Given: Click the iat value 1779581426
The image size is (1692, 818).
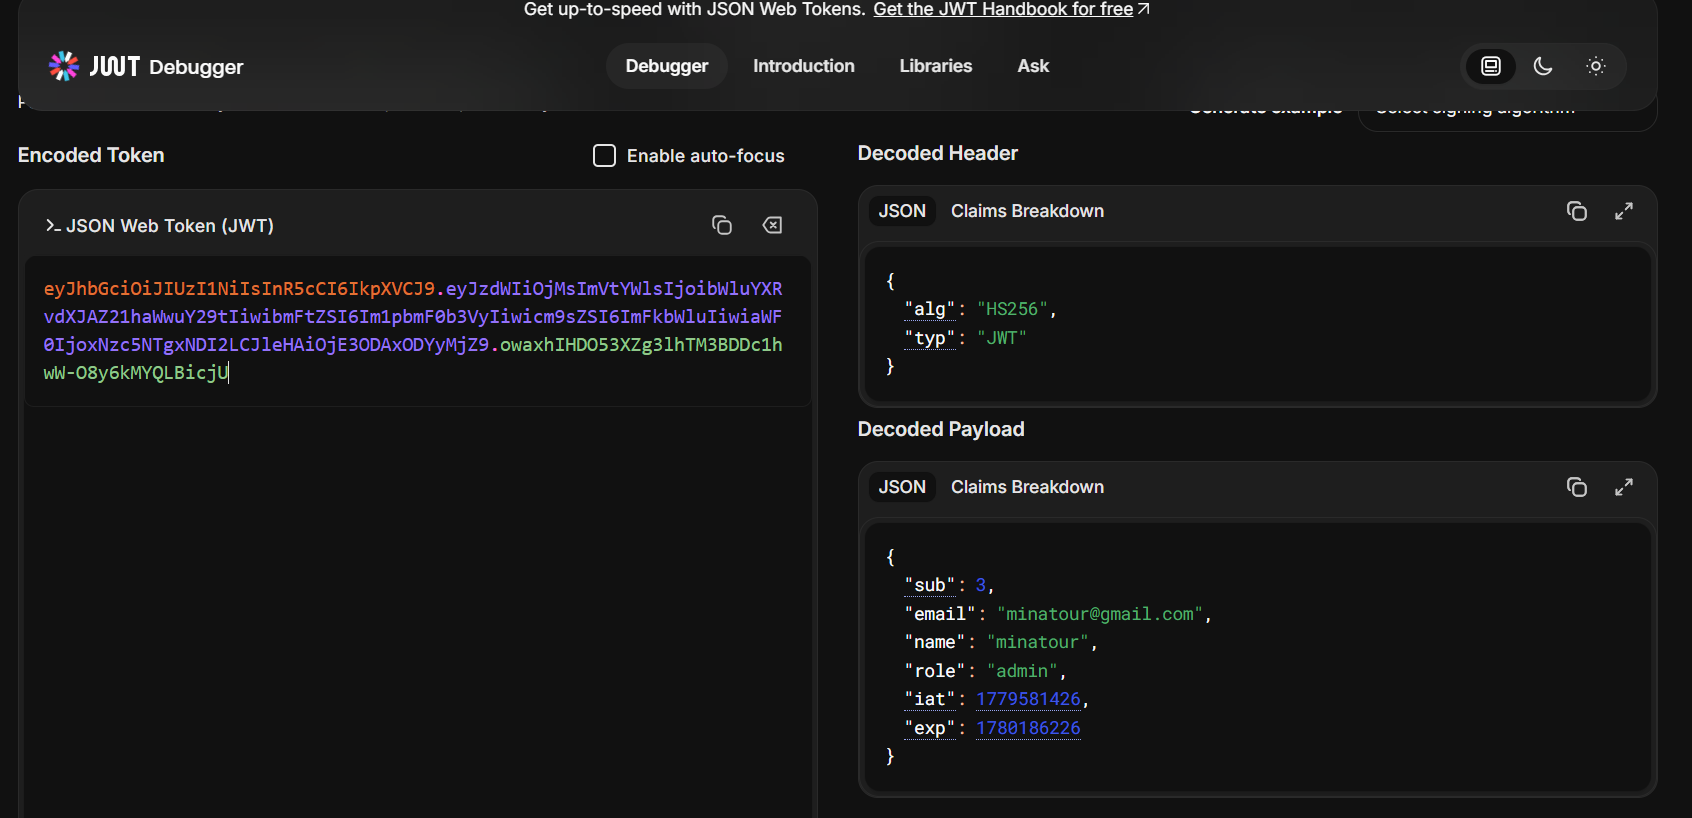Looking at the screenshot, I should coord(1028,699).
